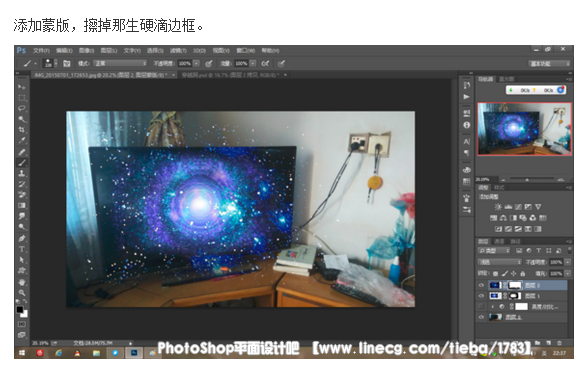Show the 亮度/对比 adjustment layer

tap(481, 306)
